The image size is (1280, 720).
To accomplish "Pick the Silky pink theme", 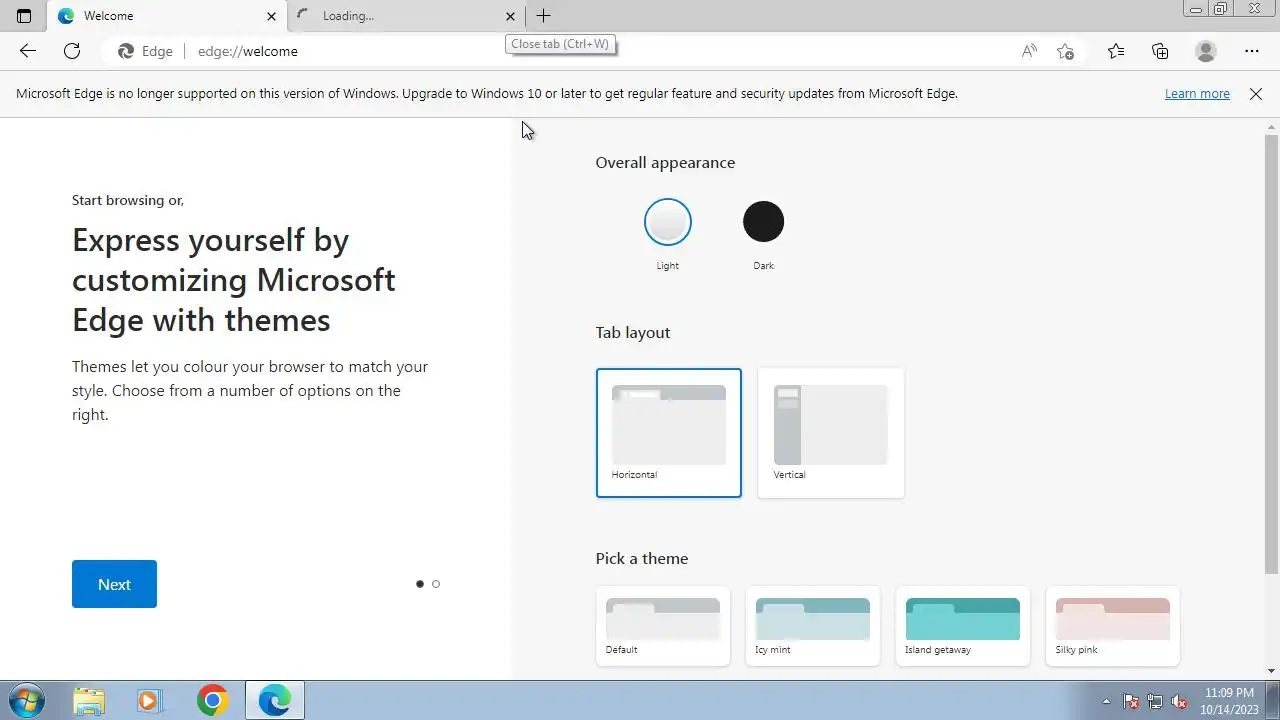I will [1113, 626].
